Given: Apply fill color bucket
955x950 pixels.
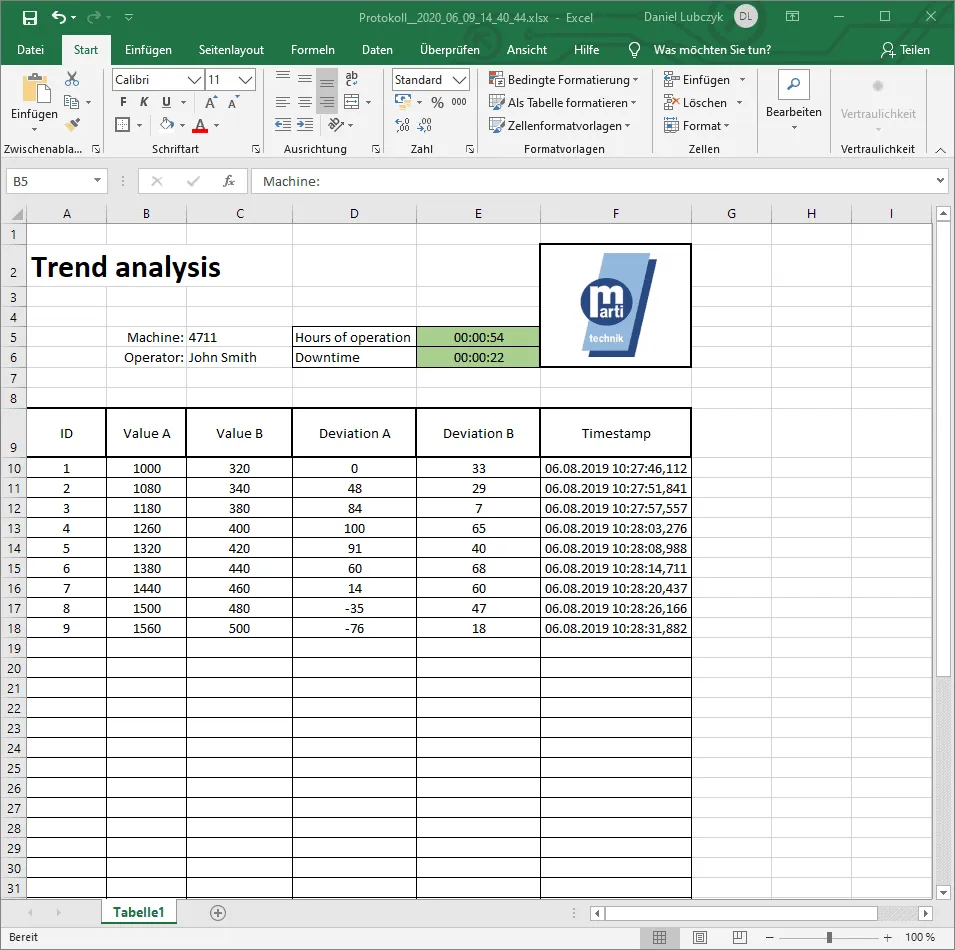Looking at the screenshot, I should point(166,125).
